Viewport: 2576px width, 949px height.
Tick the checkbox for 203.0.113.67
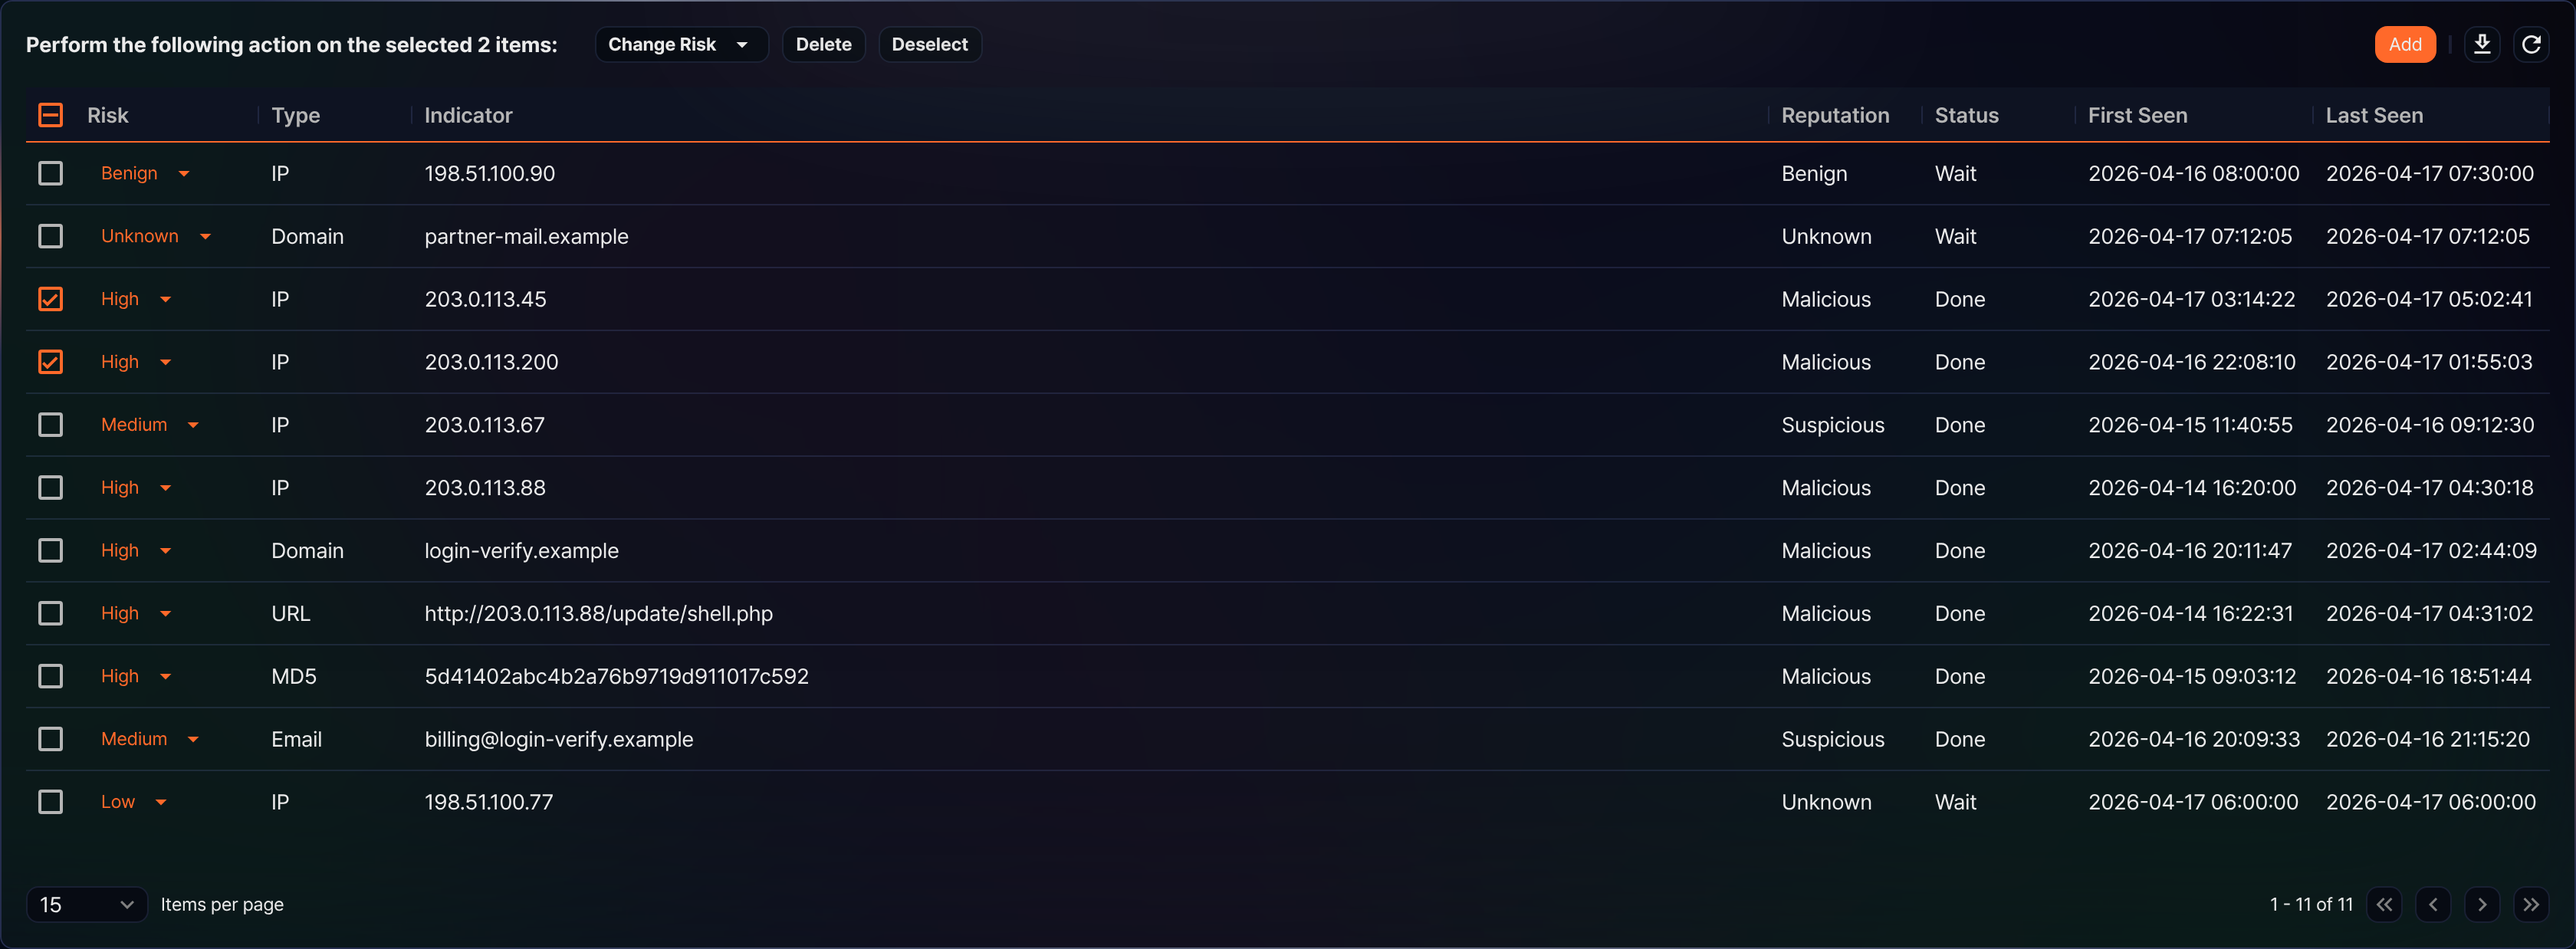[x=50, y=425]
